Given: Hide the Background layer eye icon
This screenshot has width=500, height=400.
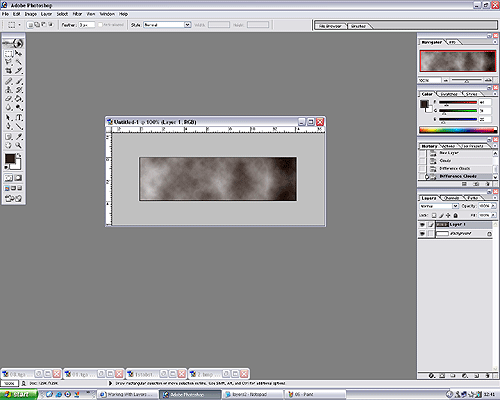Looking at the screenshot, I should [x=422, y=234].
